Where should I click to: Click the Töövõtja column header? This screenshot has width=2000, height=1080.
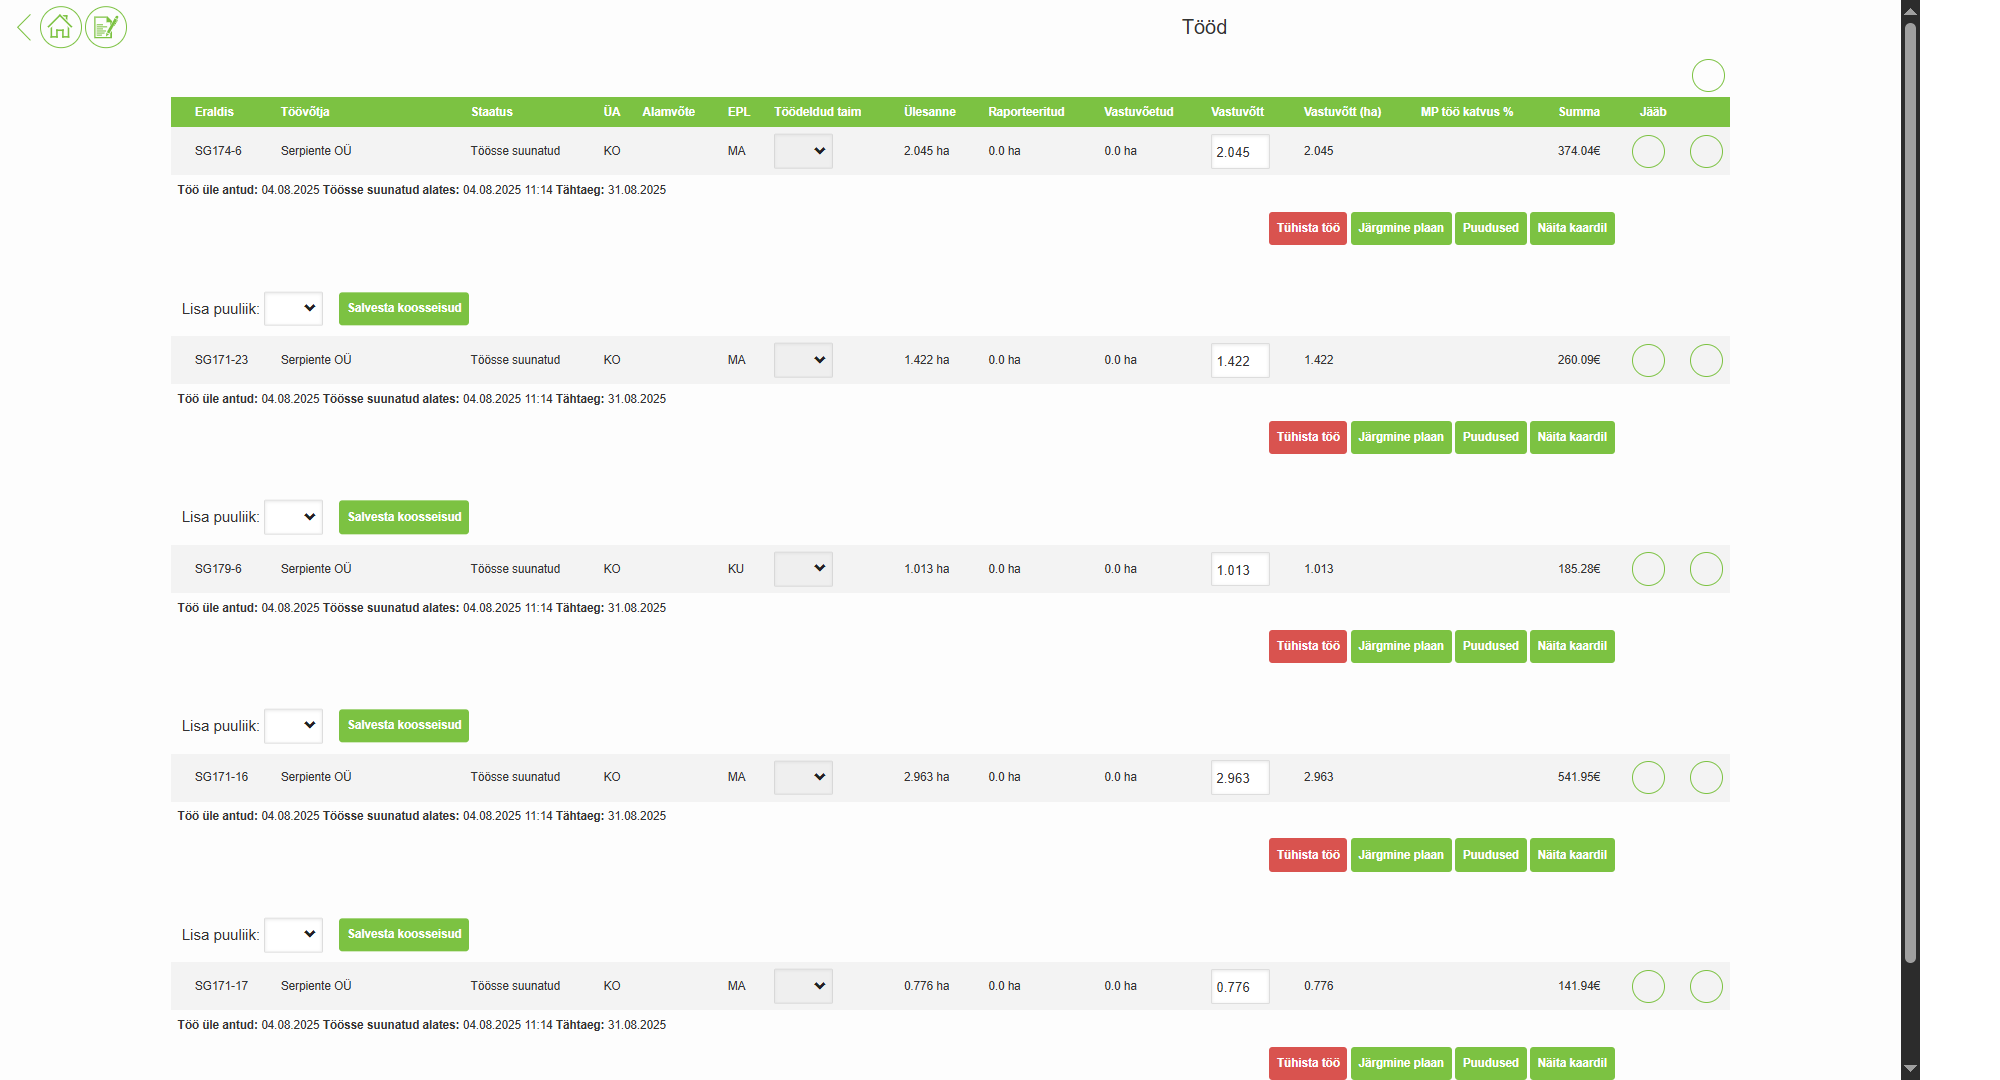click(305, 112)
